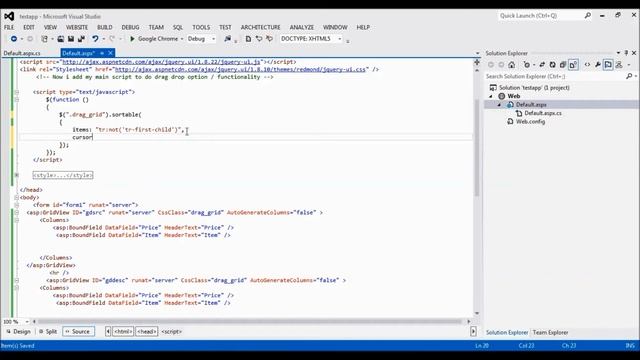Open the DOCTYPE: XHTML5 dropdown

coord(340,39)
